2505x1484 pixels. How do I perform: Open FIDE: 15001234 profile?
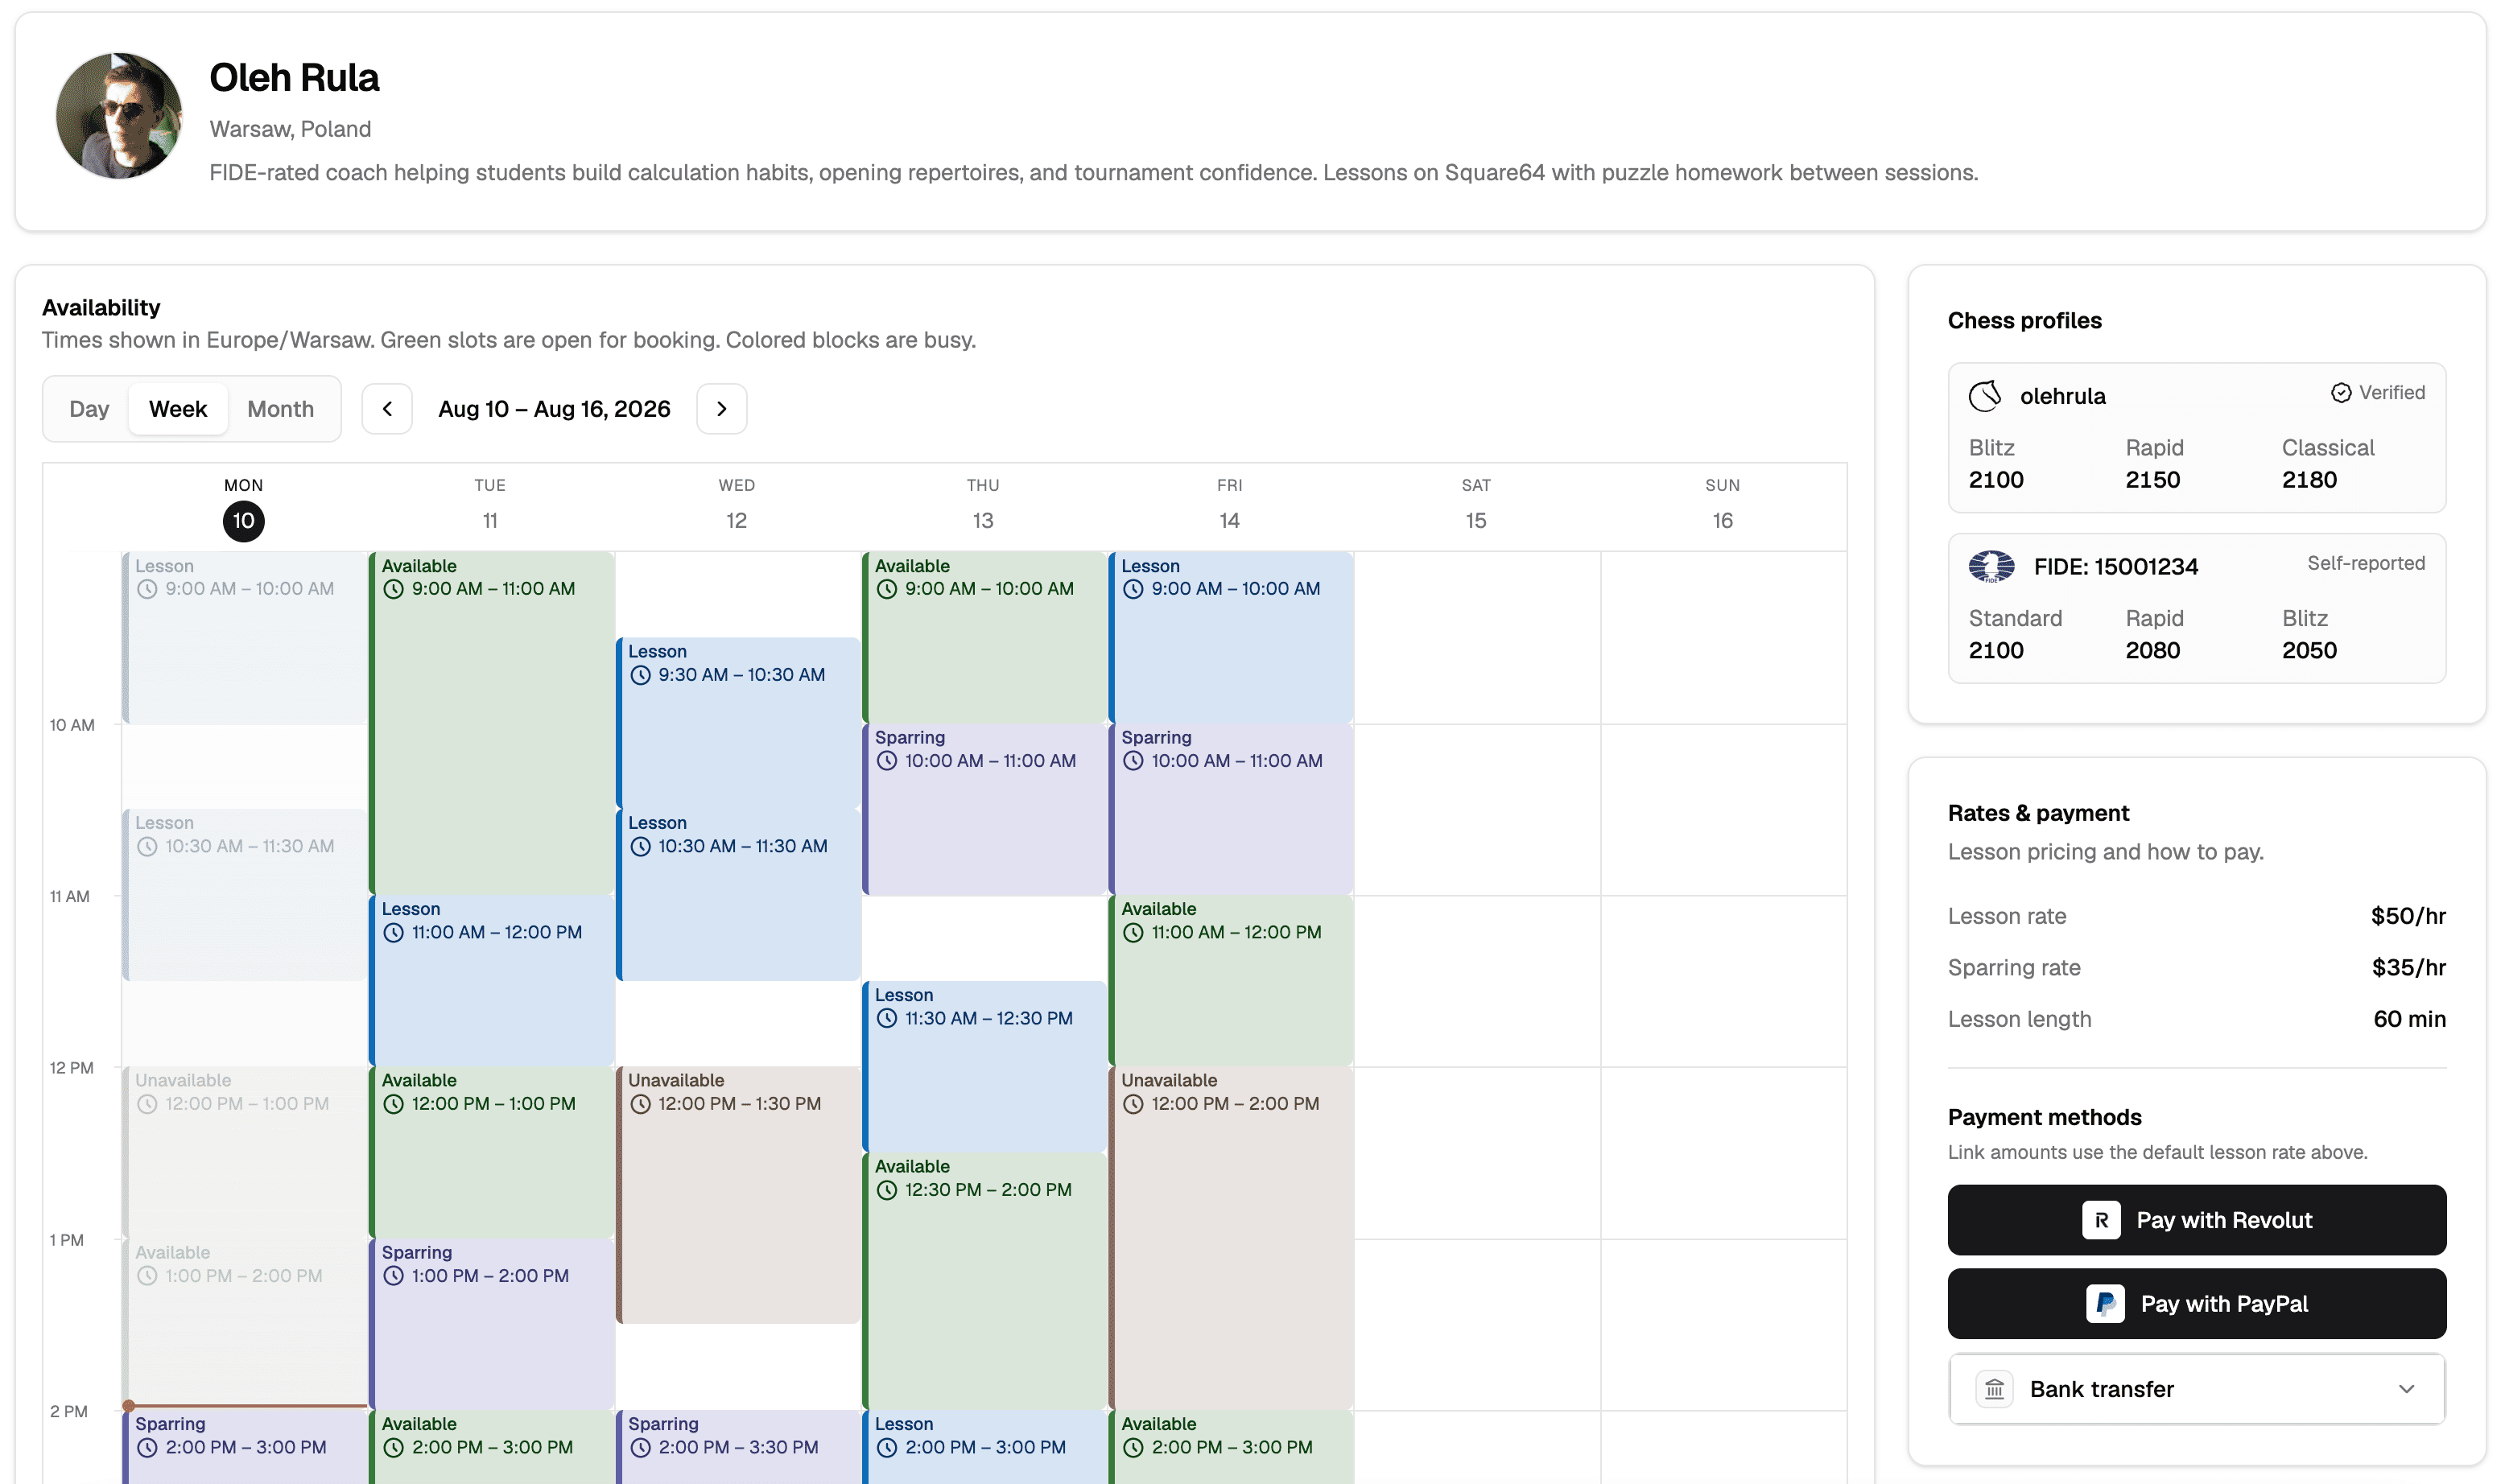point(2115,567)
